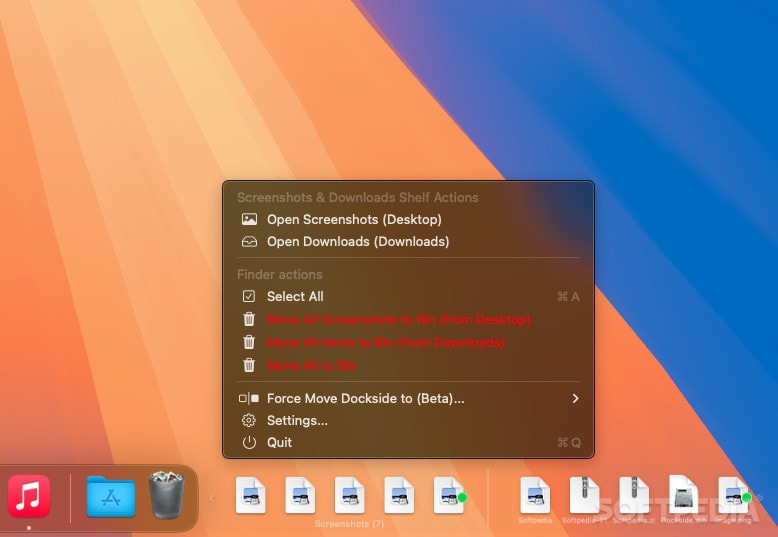
Task: Choose Select All under Finder actions
Action: 408,296
